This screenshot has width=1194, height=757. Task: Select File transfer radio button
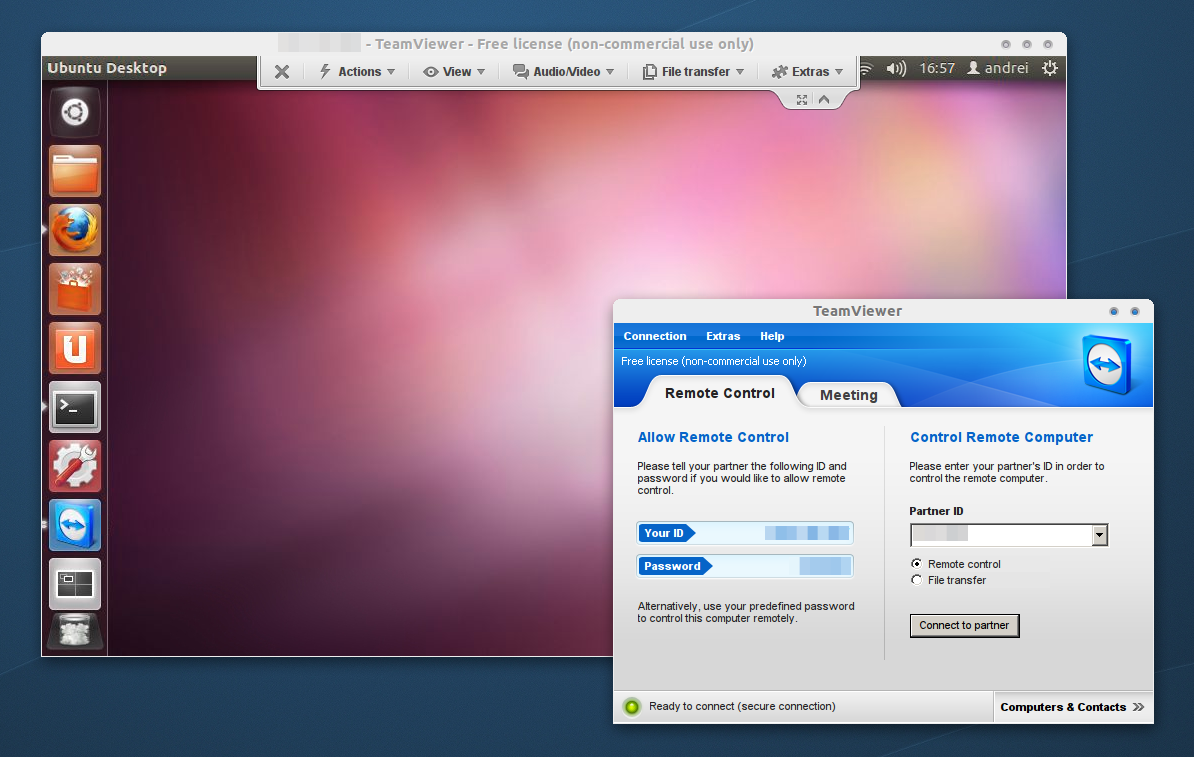click(x=916, y=580)
